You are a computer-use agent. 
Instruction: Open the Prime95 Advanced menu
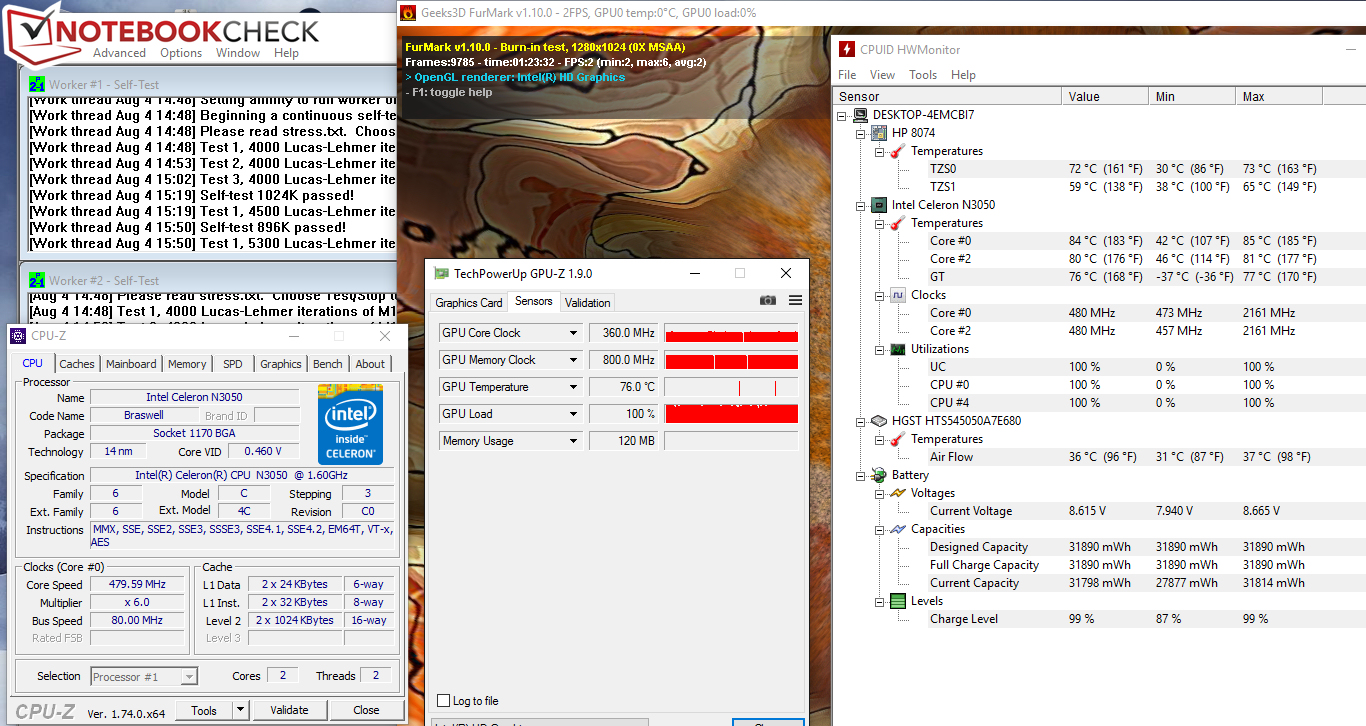(x=119, y=53)
